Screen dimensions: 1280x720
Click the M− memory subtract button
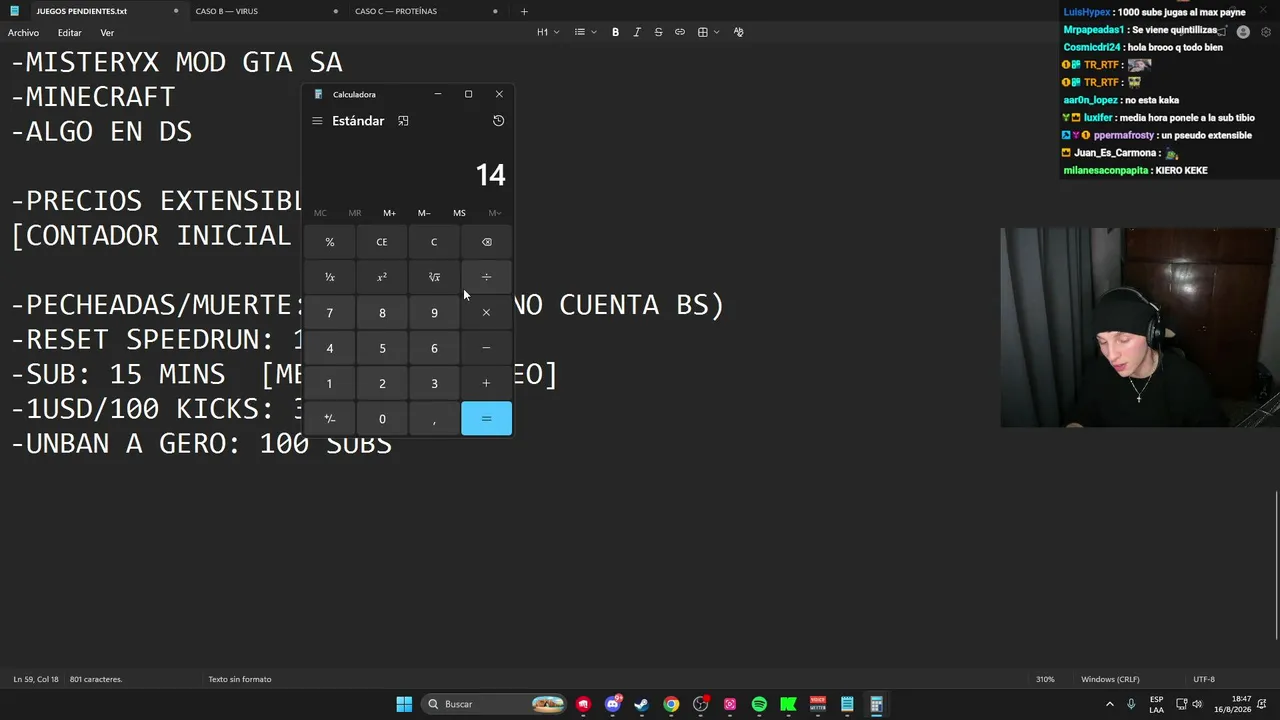pyautogui.click(x=424, y=213)
